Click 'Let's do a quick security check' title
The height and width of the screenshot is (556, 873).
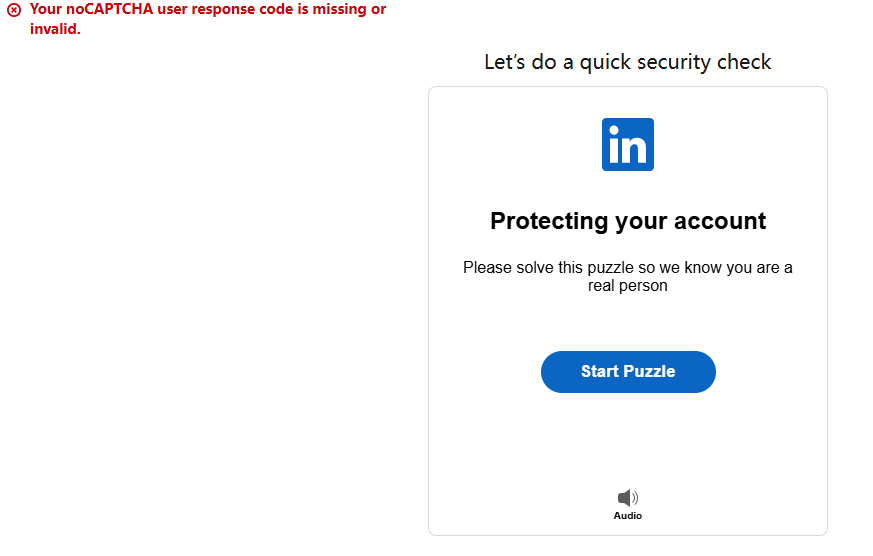627,62
